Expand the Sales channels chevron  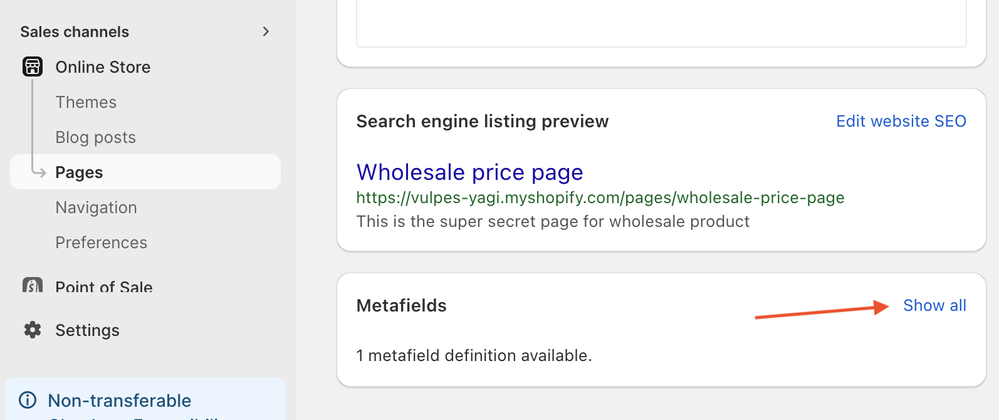pos(266,32)
